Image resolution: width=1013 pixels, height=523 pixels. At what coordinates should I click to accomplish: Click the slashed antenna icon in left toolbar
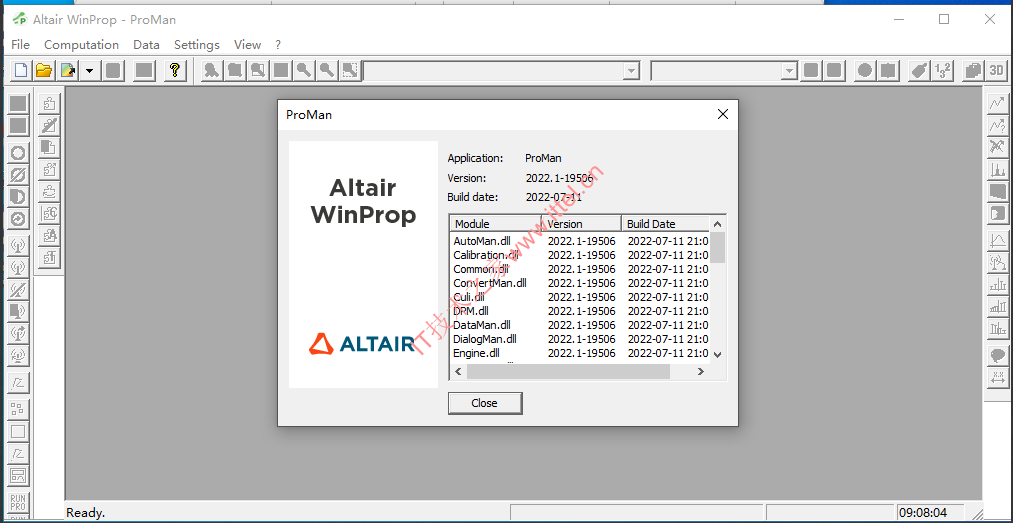click(x=19, y=289)
